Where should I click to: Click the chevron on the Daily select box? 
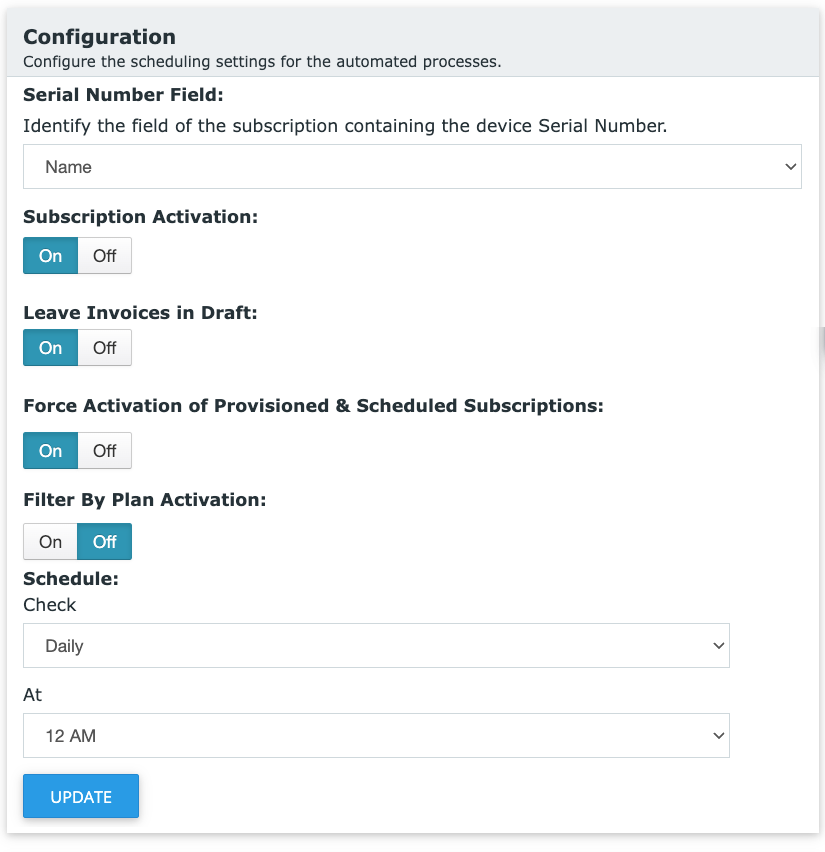click(718, 646)
